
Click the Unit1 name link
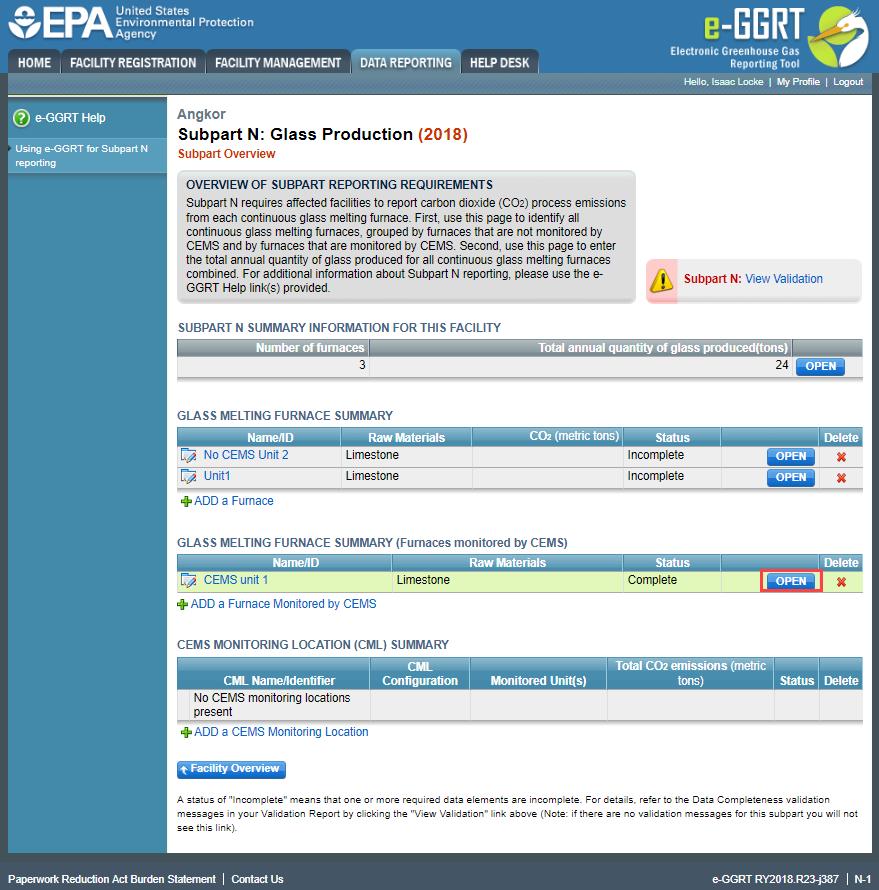[x=217, y=476]
